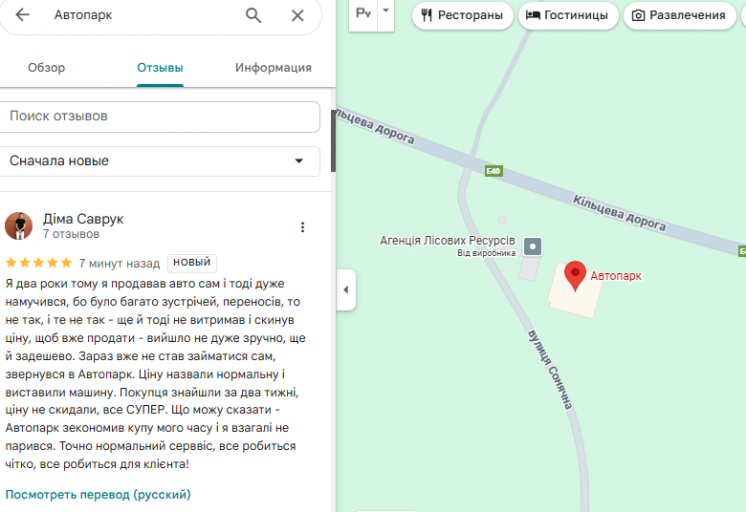Click the red Автопарк map pin

click(x=575, y=276)
